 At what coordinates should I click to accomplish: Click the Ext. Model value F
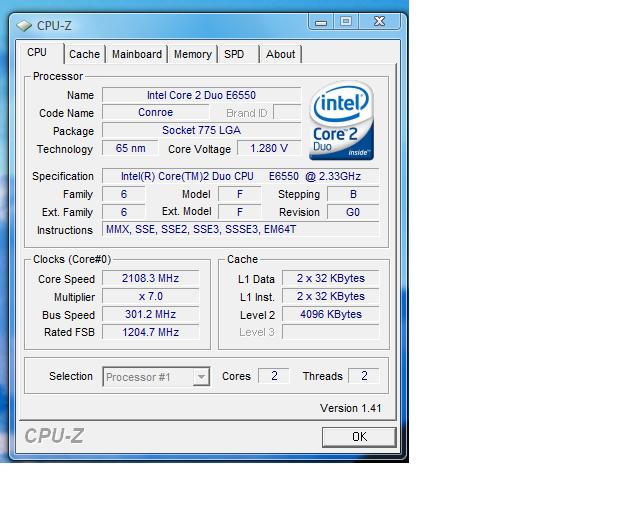[x=240, y=212]
